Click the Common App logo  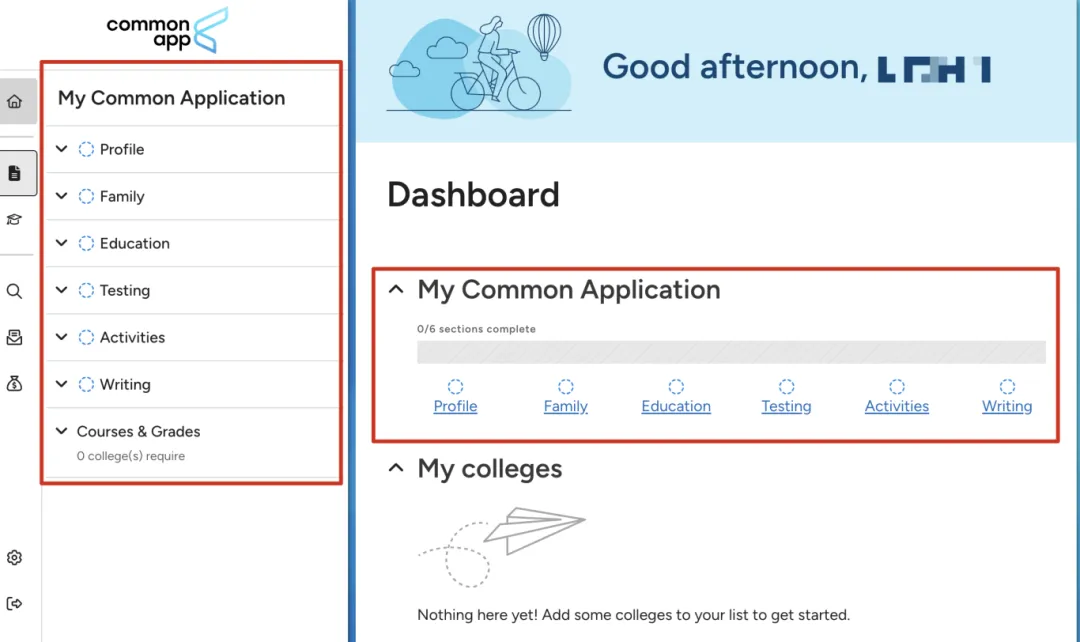(x=167, y=30)
